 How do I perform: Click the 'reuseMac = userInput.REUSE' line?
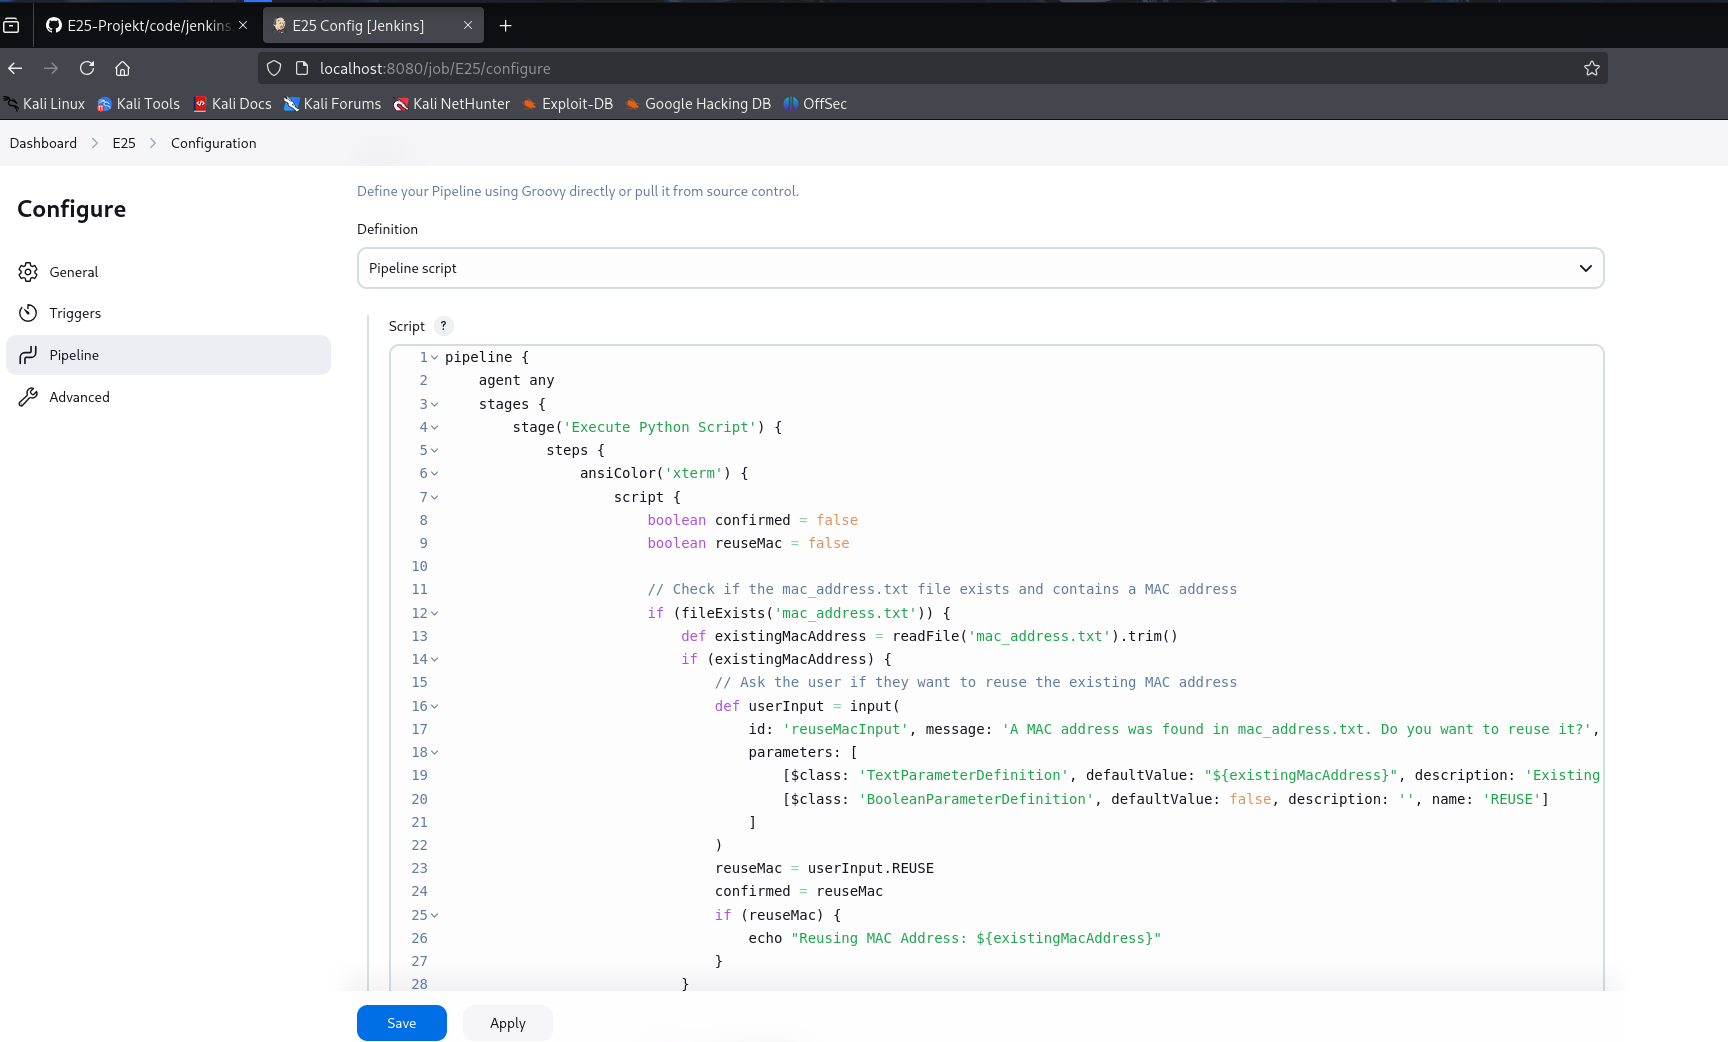pyautogui.click(x=824, y=868)
